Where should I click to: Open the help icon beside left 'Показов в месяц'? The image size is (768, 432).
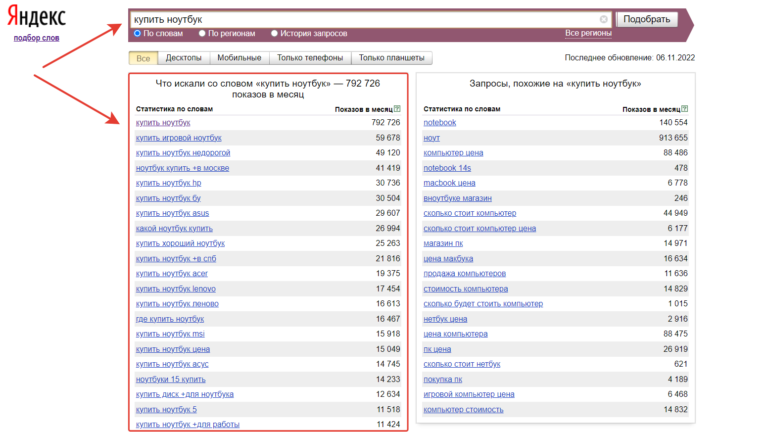[397, 109]
